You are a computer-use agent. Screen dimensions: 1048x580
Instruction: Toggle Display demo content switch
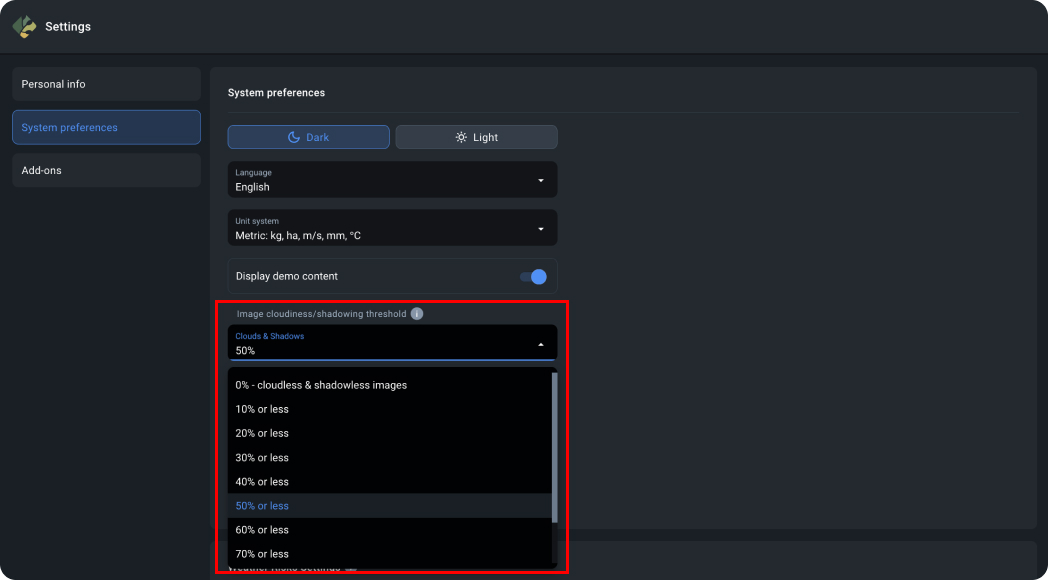point(533,277)
